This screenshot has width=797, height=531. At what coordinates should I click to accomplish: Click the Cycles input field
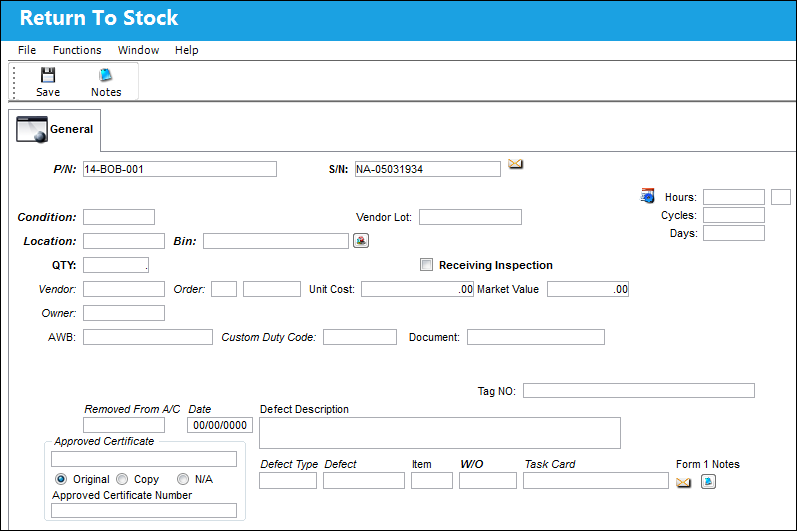point(734,215)
